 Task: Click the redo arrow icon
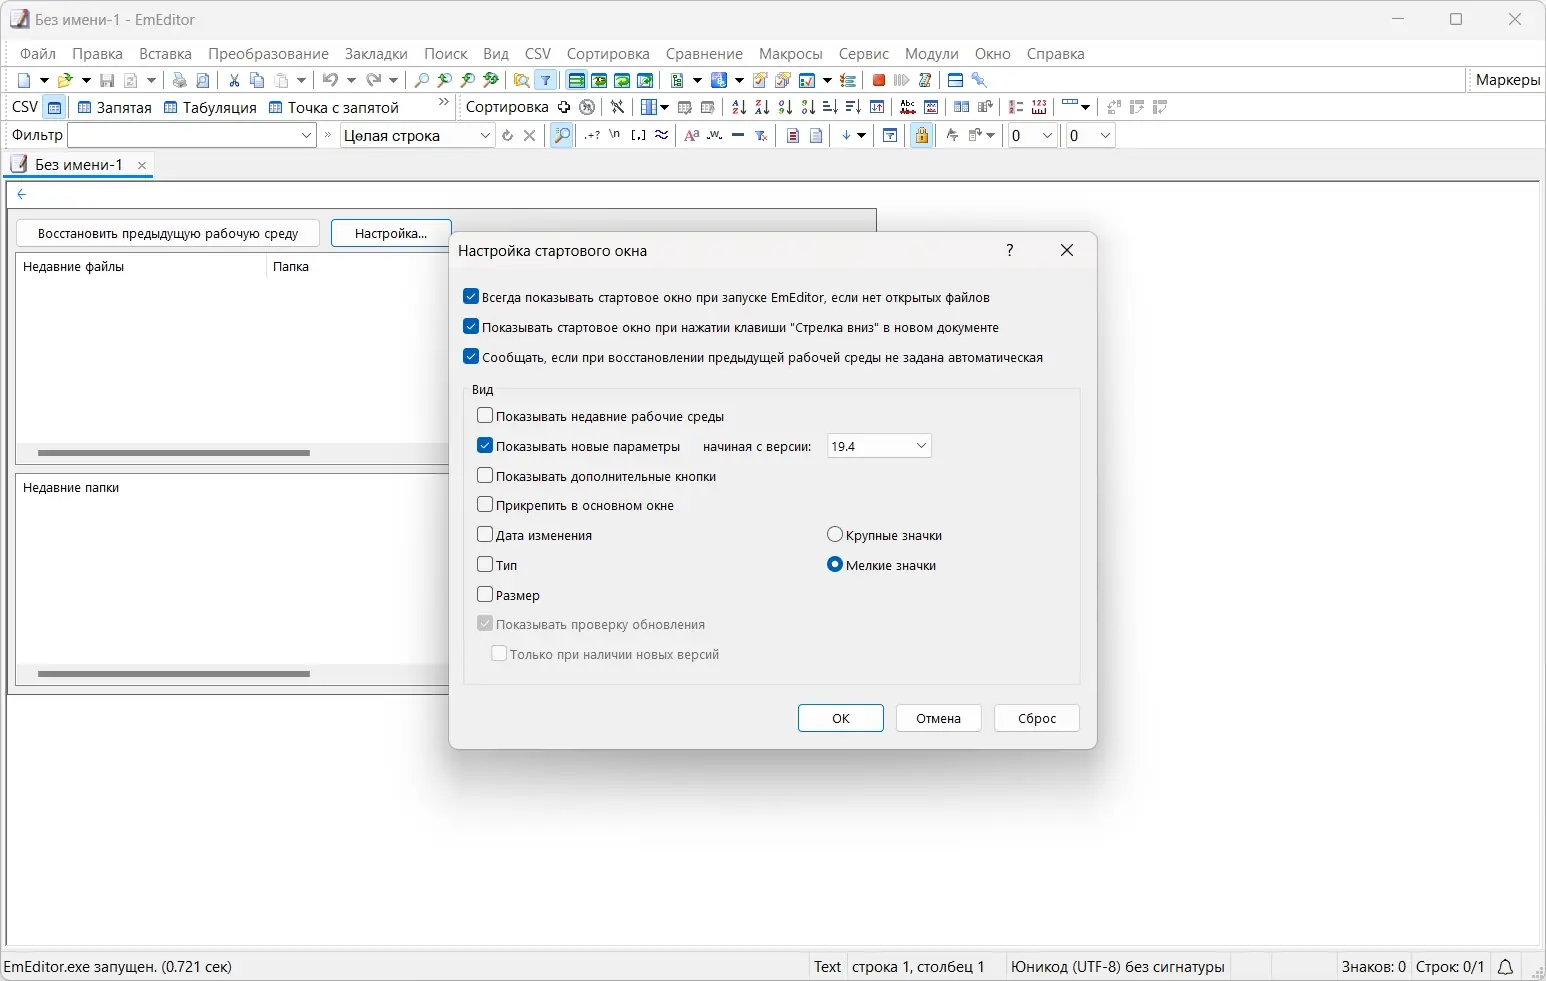coord(373,80)
